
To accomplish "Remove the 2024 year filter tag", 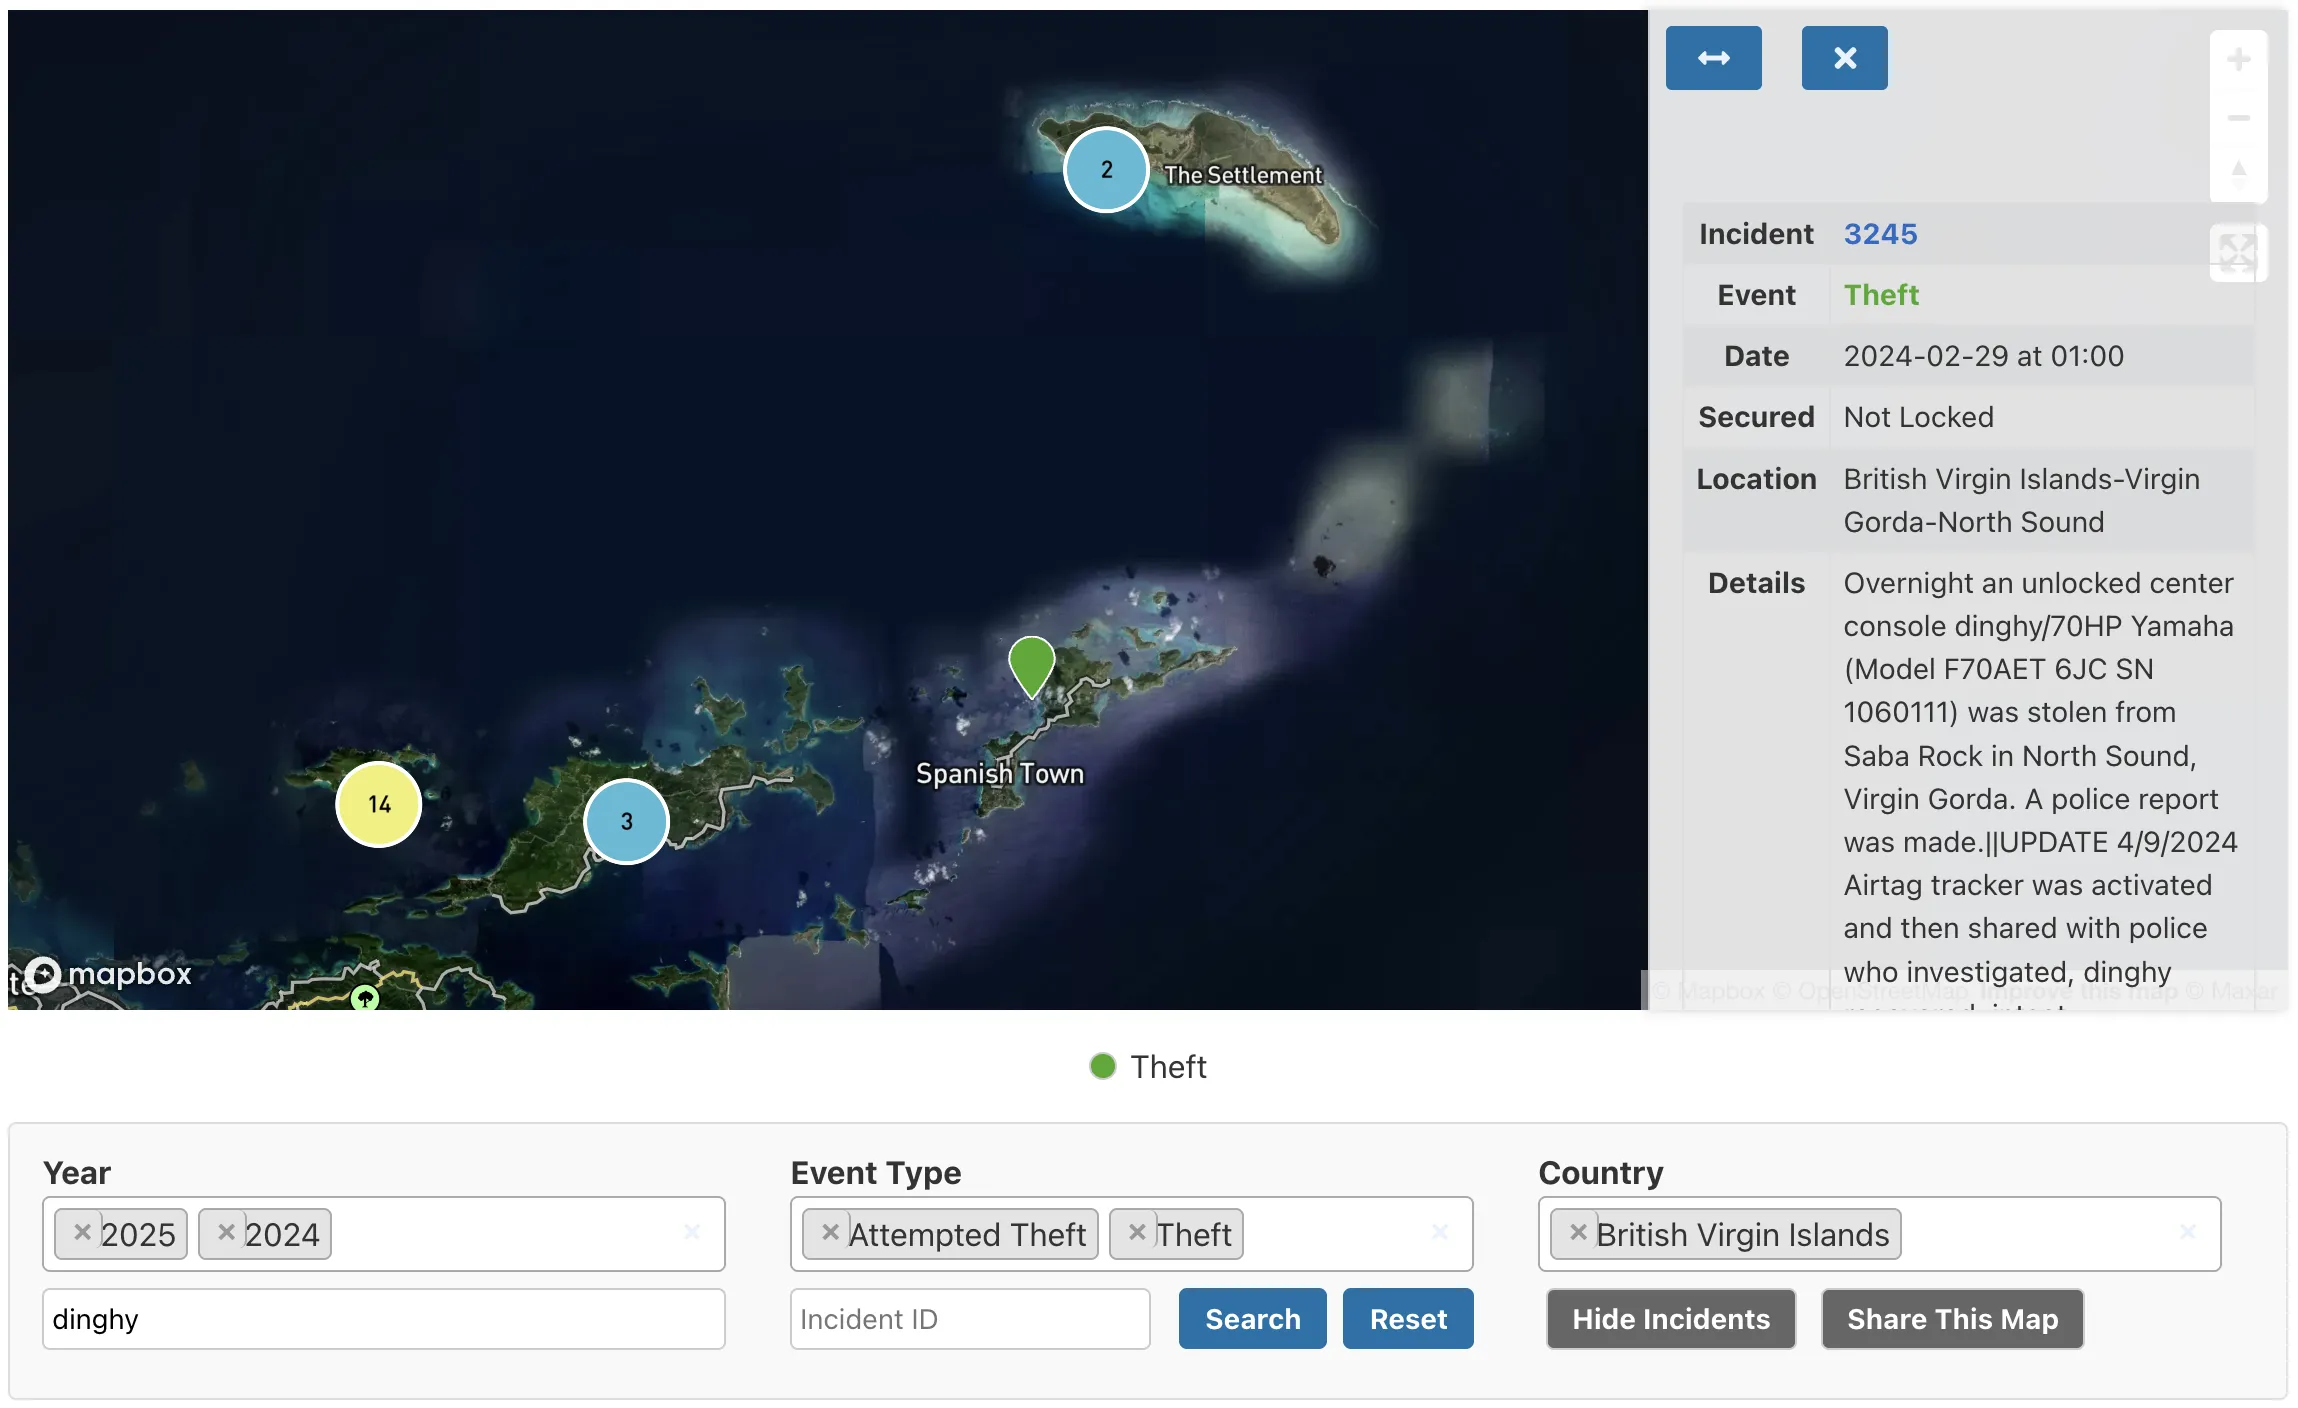I will point(227,1233).
